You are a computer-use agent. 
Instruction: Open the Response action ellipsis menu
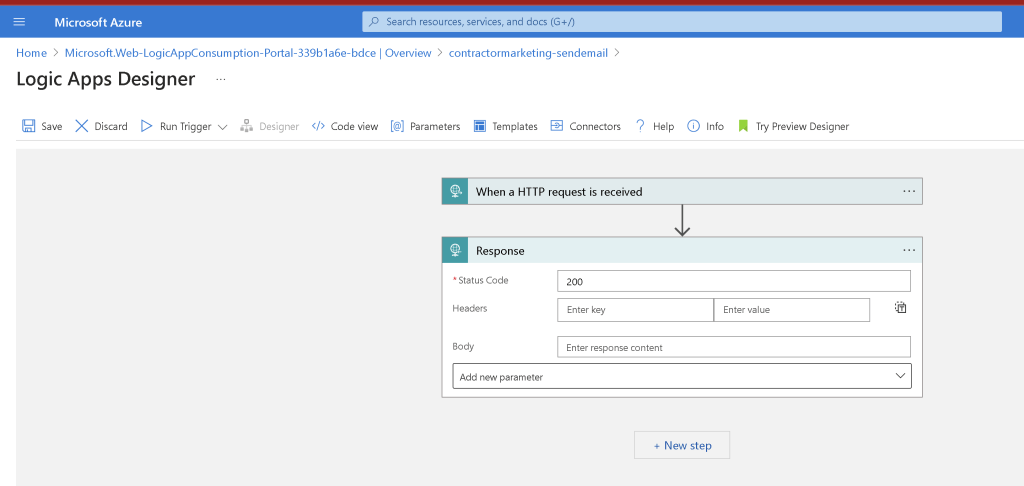[909, 250]
